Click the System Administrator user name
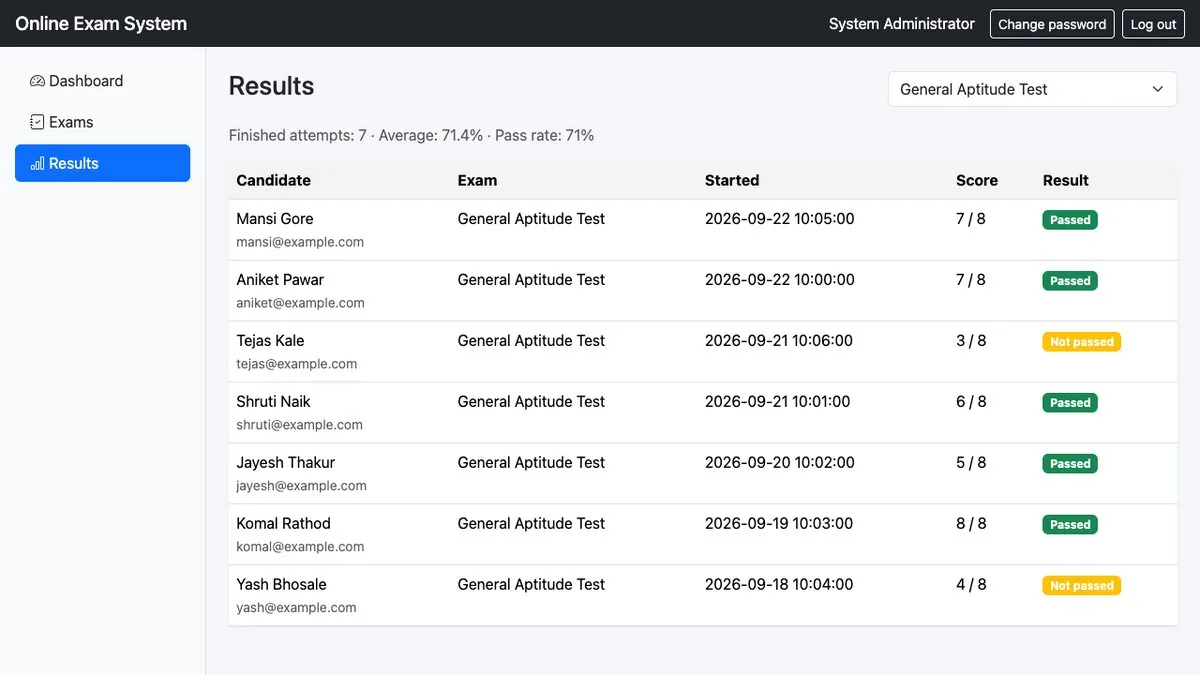Screen dimensions: 1200x675 pos(902,24)
